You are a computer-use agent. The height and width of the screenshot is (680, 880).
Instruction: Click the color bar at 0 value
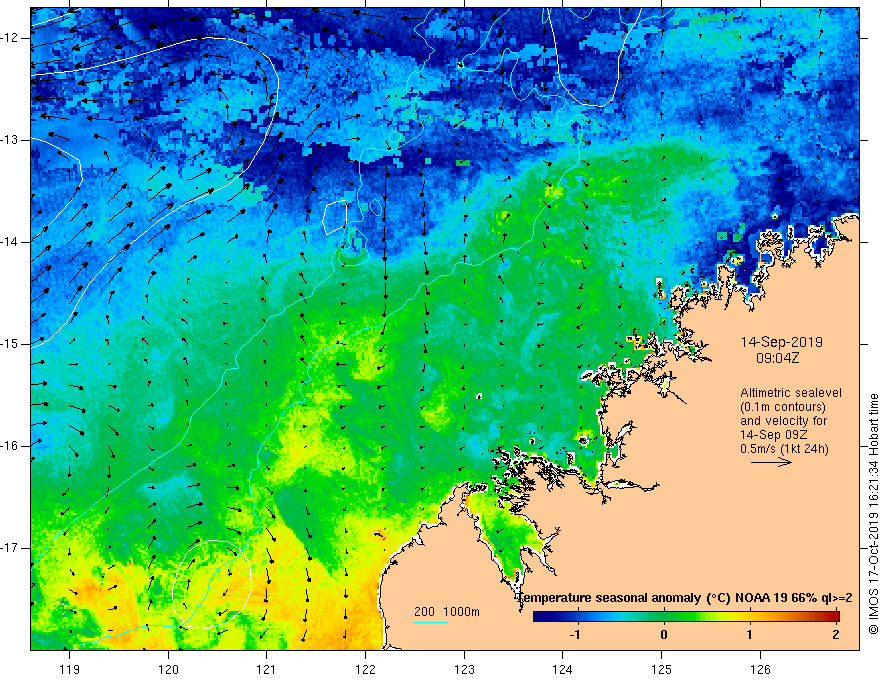point(663,617)
